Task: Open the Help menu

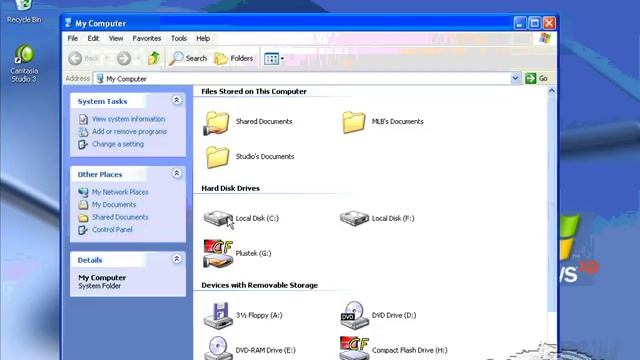Action: pyautogui.click(x=203, y=38)
